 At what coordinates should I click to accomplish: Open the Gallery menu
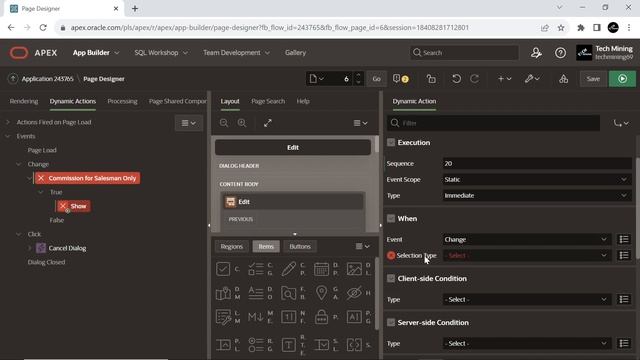point(296,53)
